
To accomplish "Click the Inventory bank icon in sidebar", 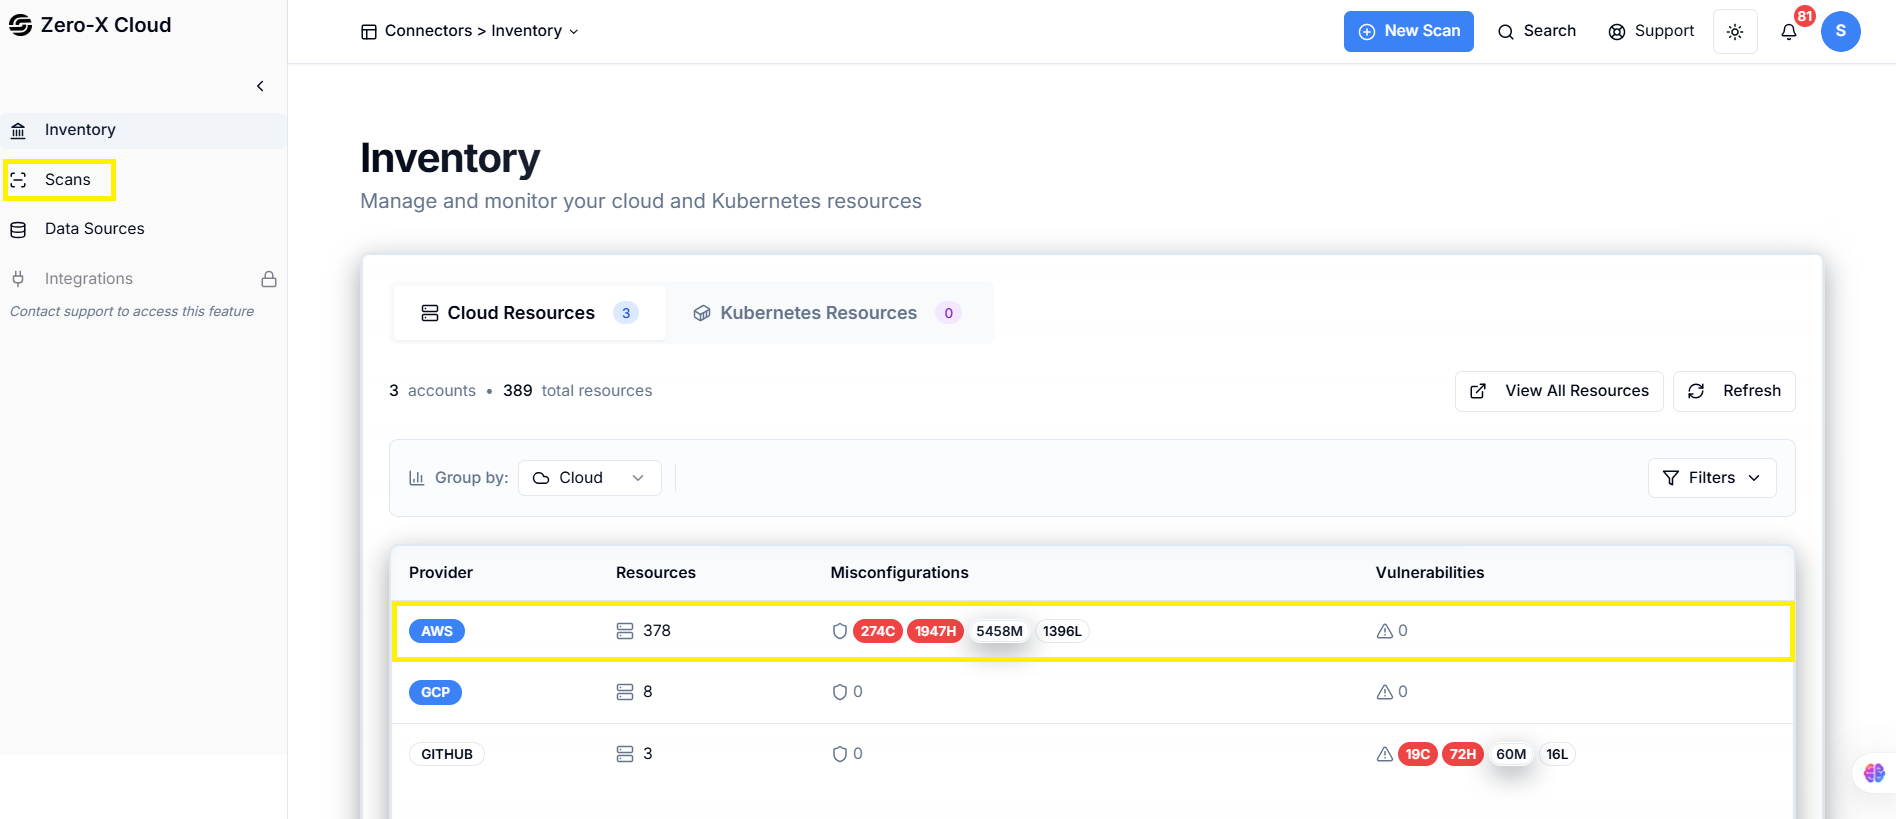I will click(18, 131).
